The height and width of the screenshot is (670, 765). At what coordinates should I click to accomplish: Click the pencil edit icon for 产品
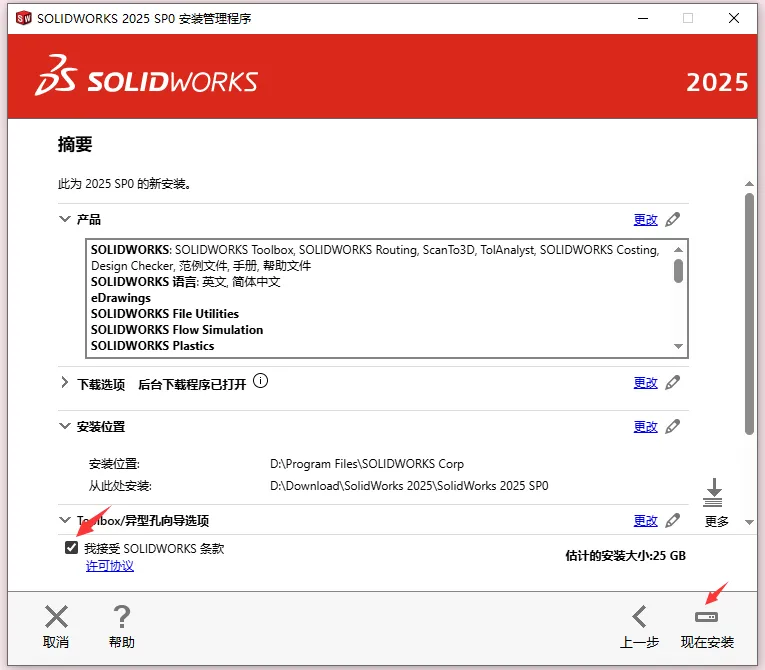click(672, 220)
